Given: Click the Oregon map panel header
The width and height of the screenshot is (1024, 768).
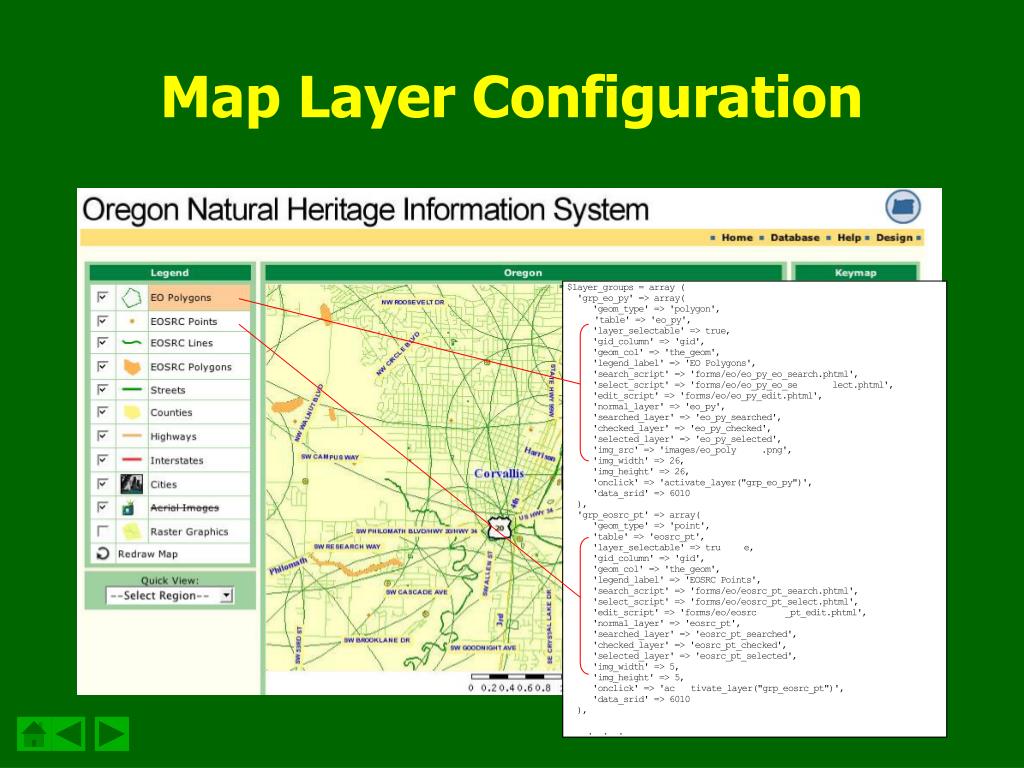Looking at the screenshot, I should tap(522, 273).
